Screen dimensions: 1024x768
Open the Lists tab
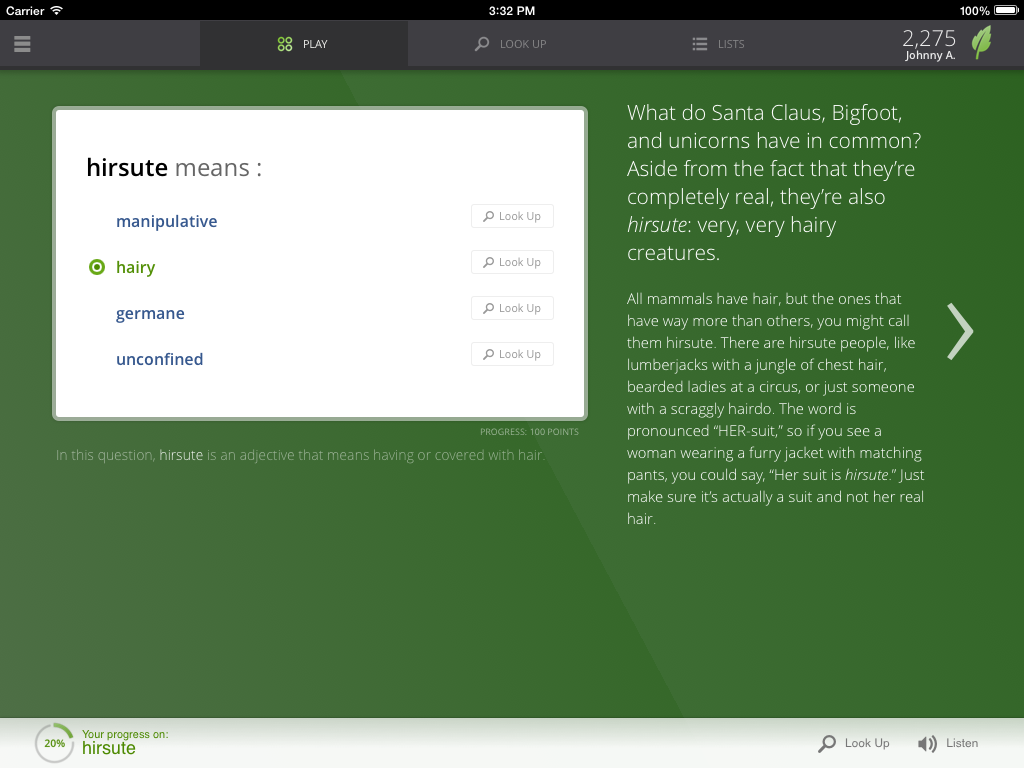[x=718, y=44]
